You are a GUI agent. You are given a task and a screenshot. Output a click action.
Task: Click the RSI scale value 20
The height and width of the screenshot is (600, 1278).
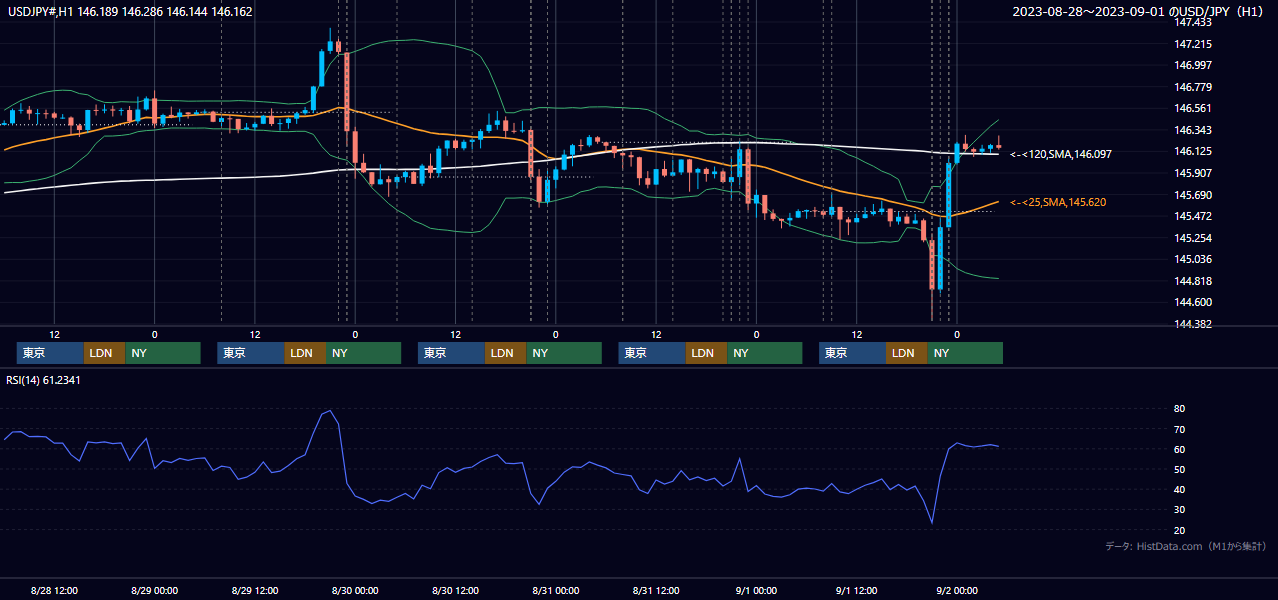tap(1180, 531)
